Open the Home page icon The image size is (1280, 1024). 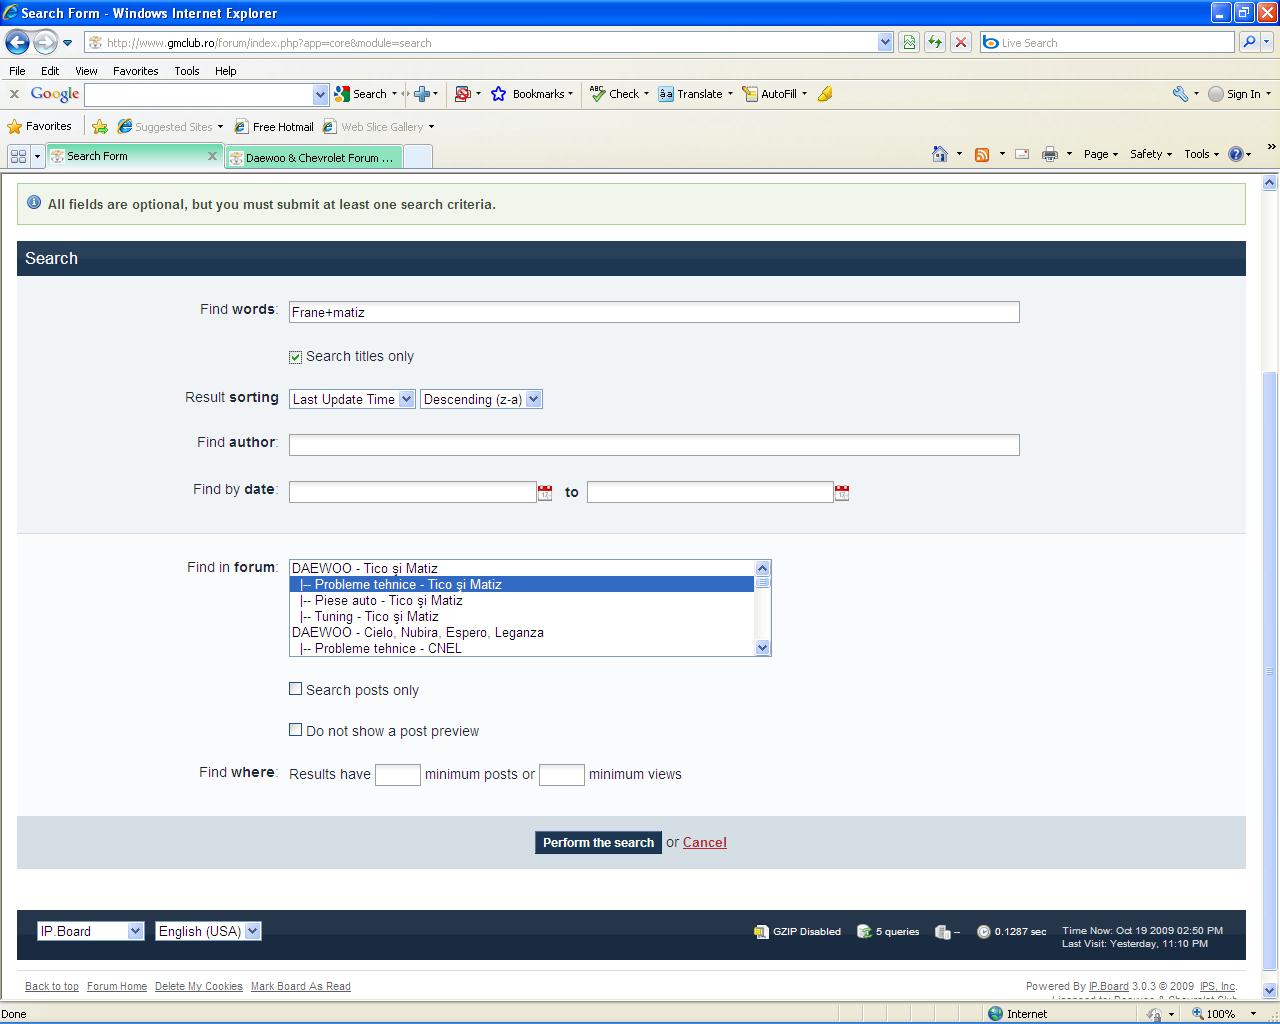(x=939, y=154)
